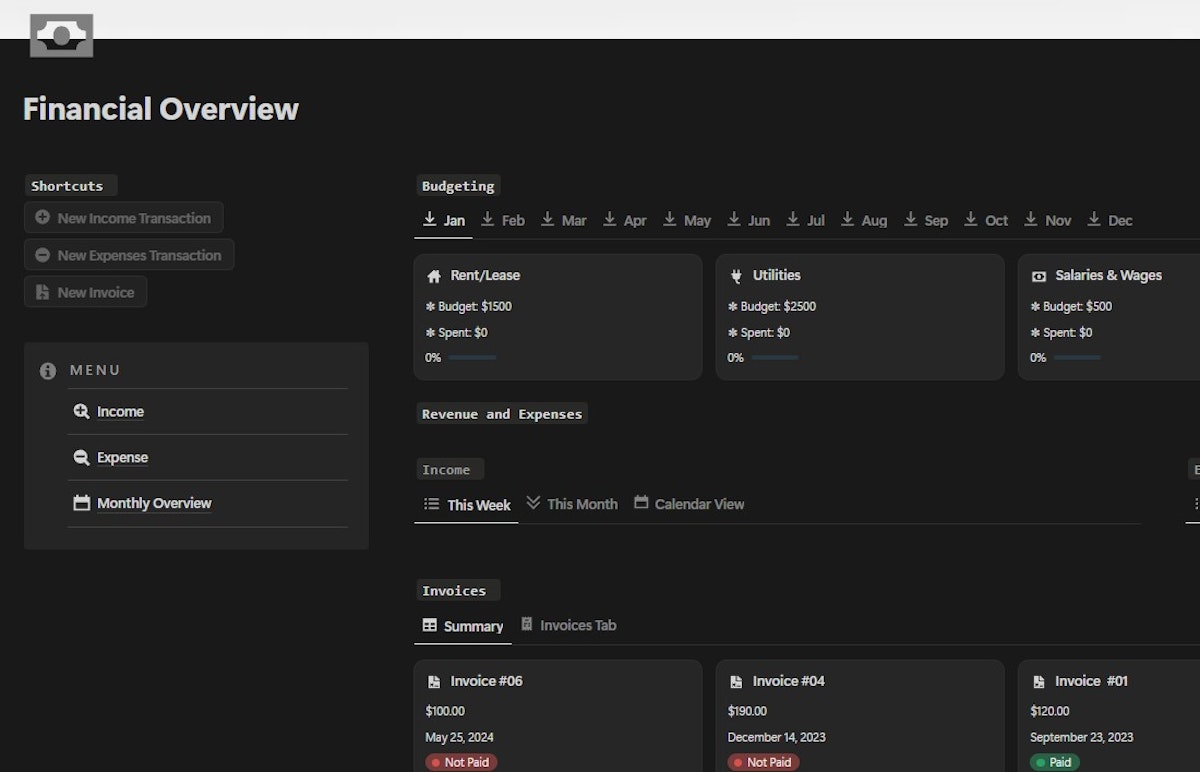Switch to the Jan budgeting tab
1200x772 pixels.
tap(444, 220)
